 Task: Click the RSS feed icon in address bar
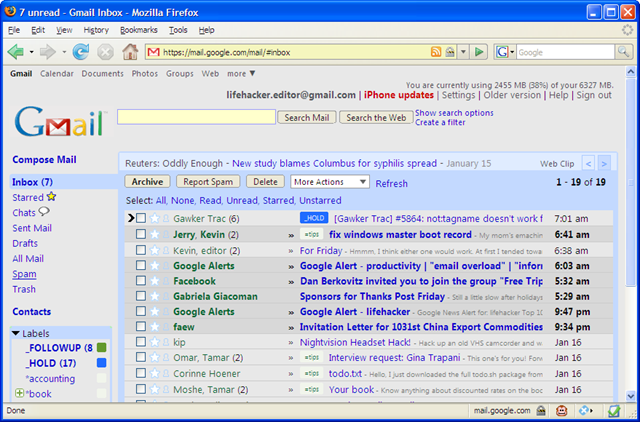436,52
